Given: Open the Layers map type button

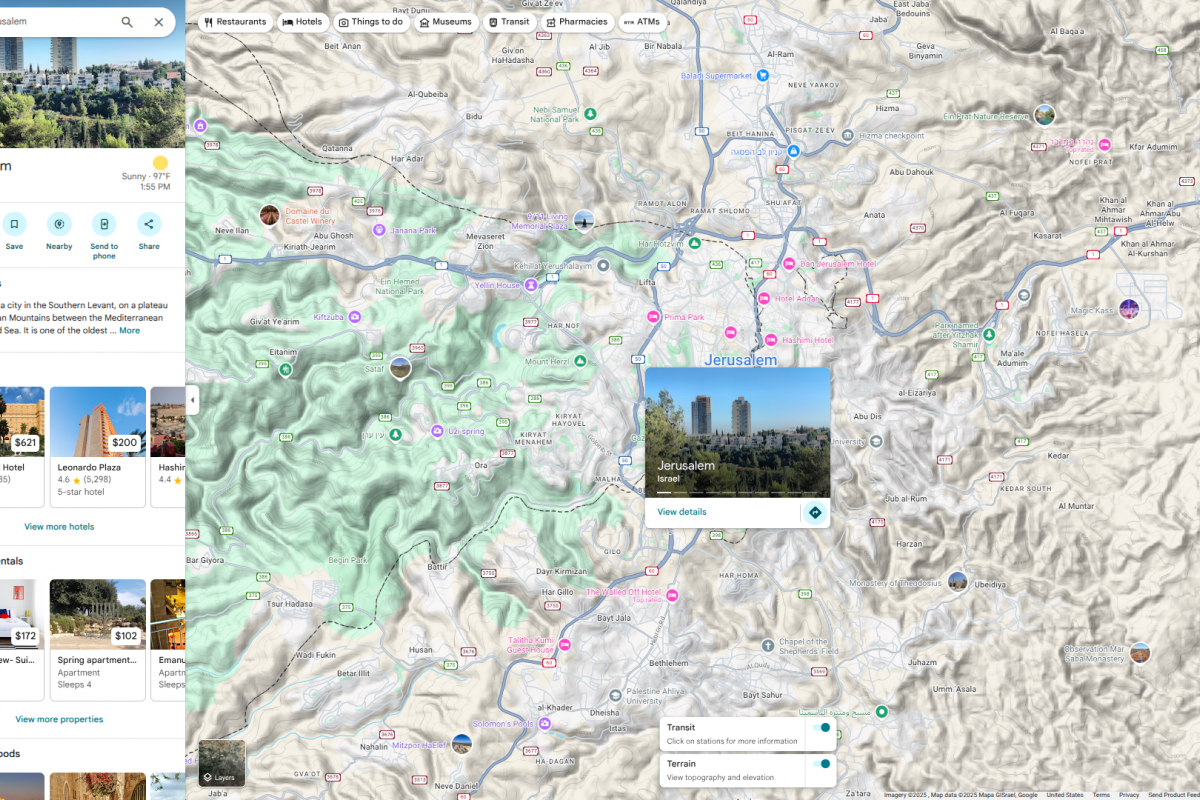Looking at the screenshot, I should click(x=221, y=763).
